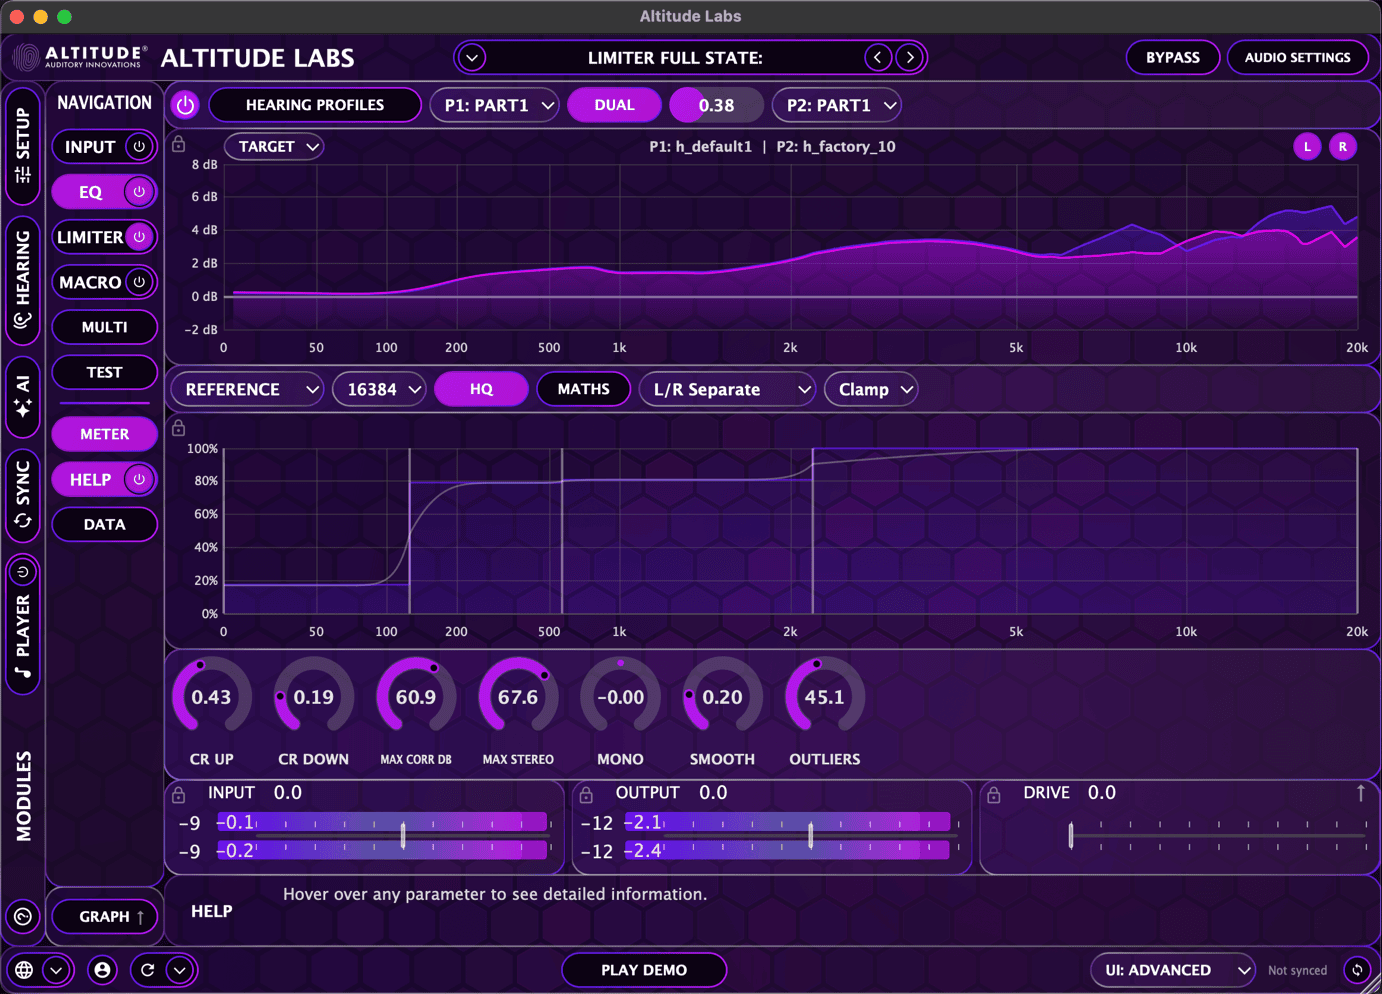Open the Setup panel from the sidebar

22,147
